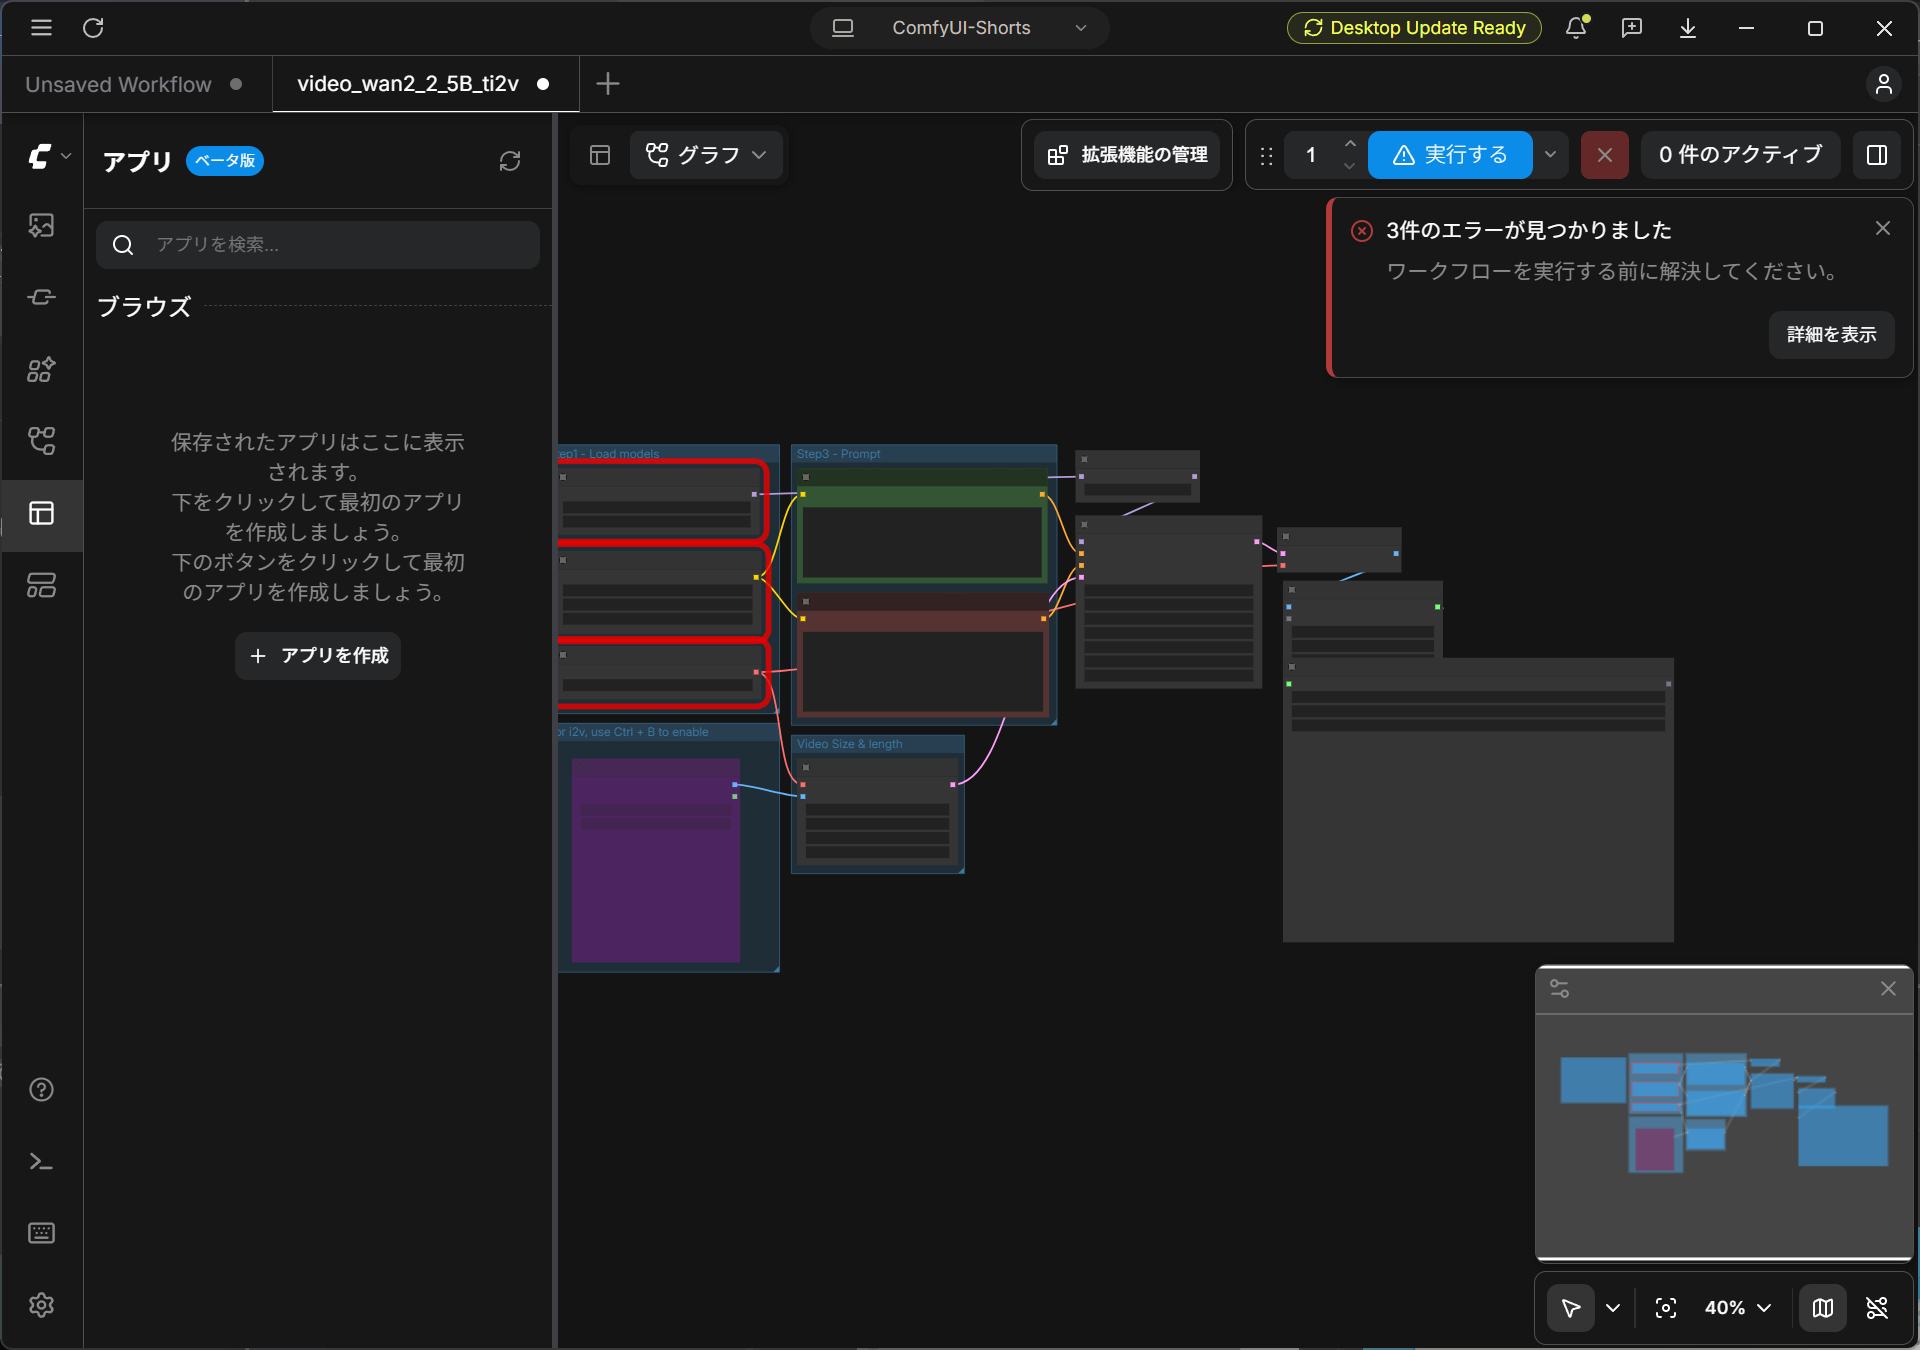Focus the アプリを検索 search field

point(318,245)
